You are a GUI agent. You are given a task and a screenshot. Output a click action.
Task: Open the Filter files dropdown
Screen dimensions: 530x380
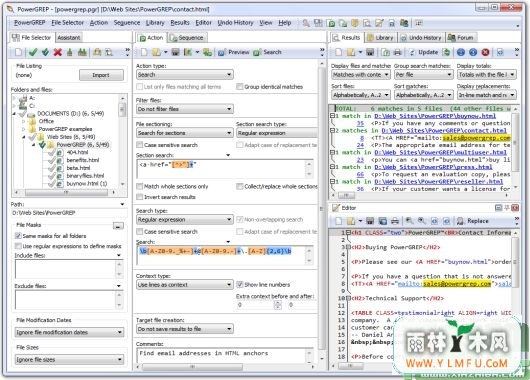tap(185, 109)
